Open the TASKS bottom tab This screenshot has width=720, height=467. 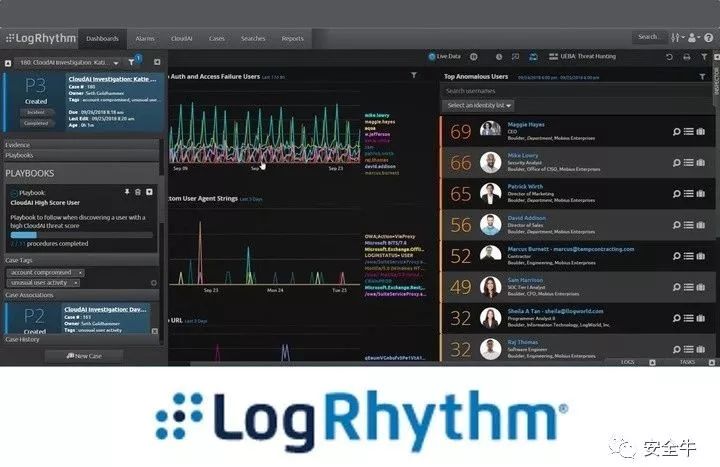[687, 362]
